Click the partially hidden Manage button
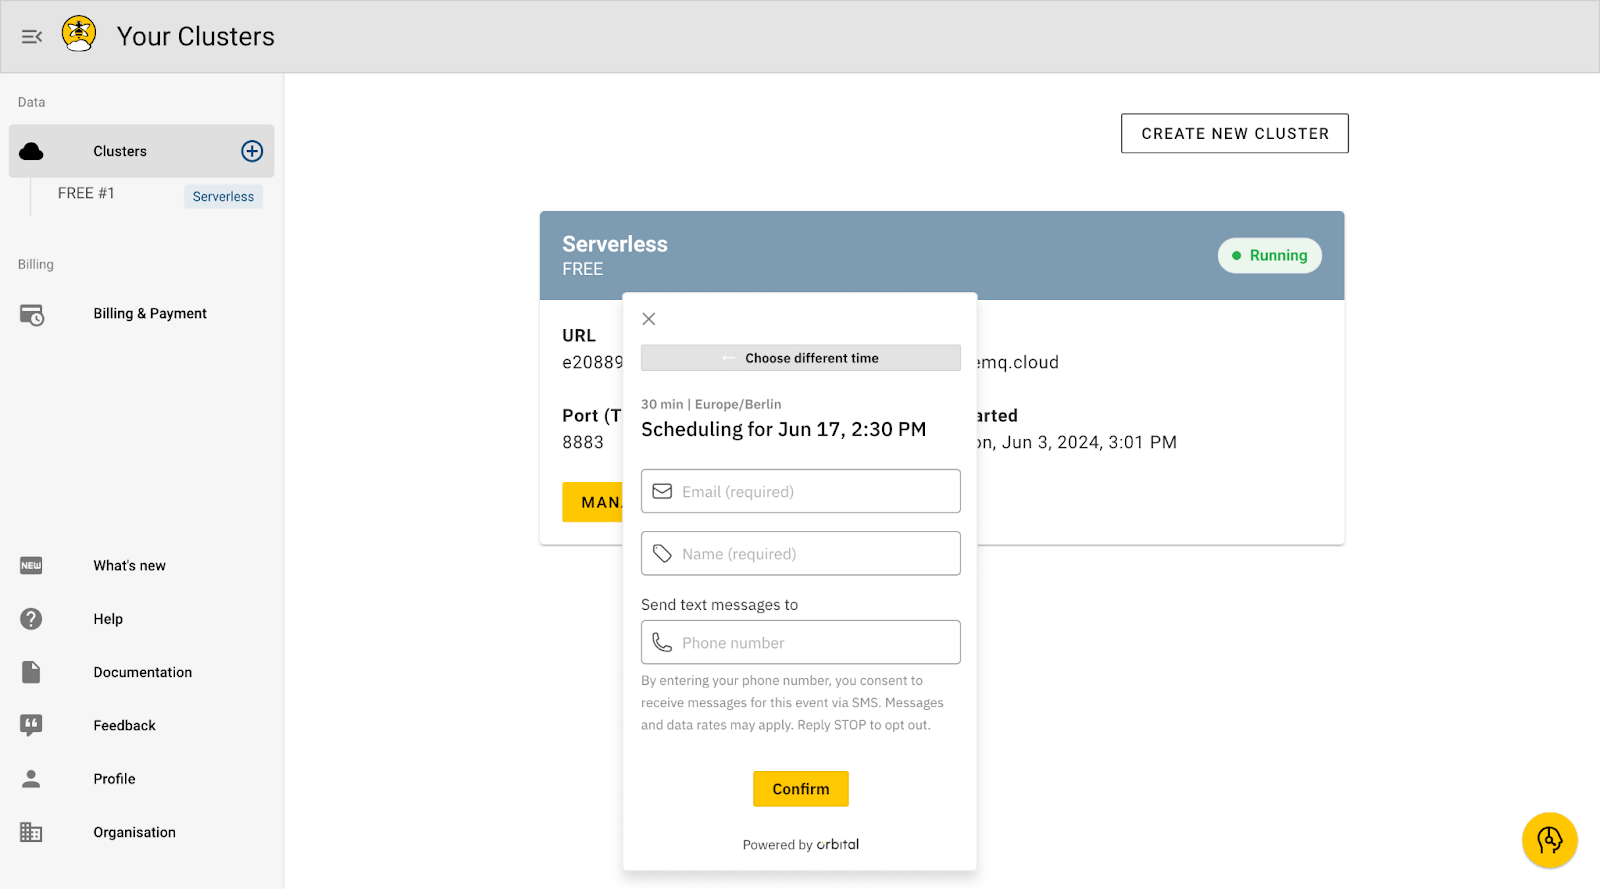Viewport: 1600px width, 889px height. pyautogui.click(x=593, y=502)
